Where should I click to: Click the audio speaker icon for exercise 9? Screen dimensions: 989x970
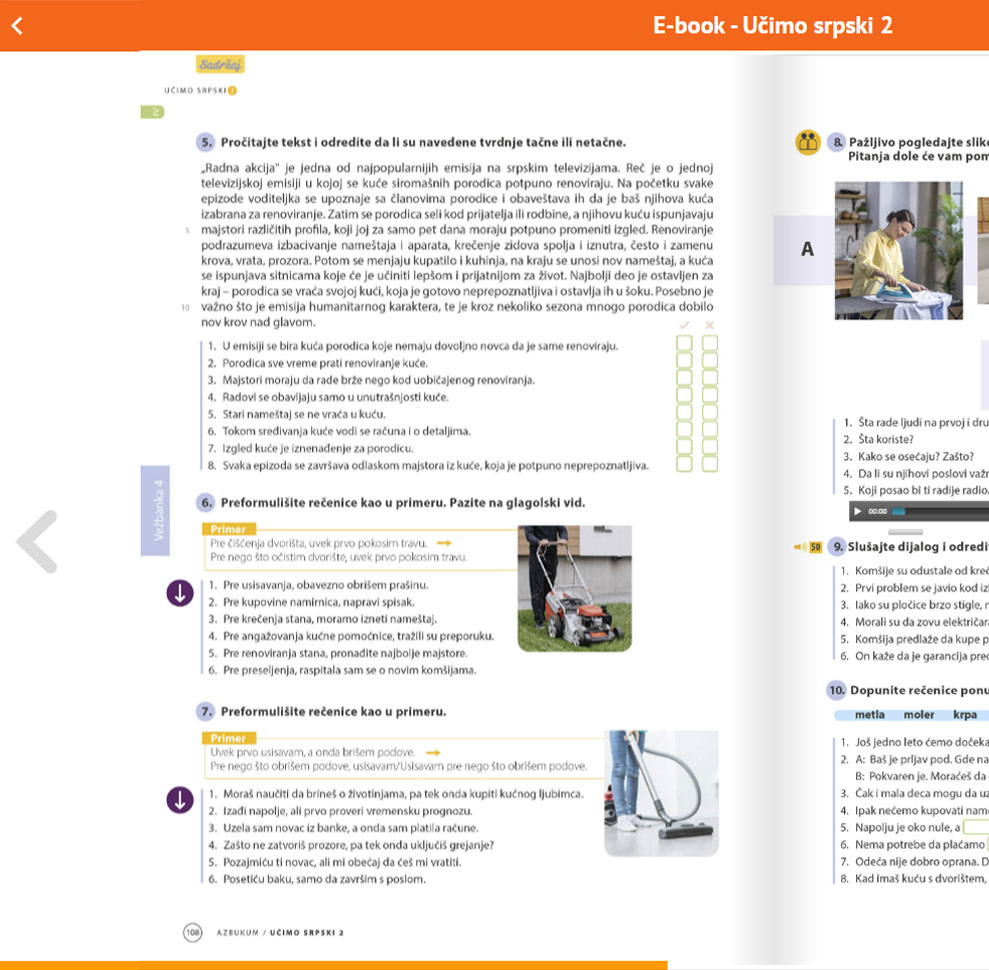pyautogui.click(x=801, y=547)
